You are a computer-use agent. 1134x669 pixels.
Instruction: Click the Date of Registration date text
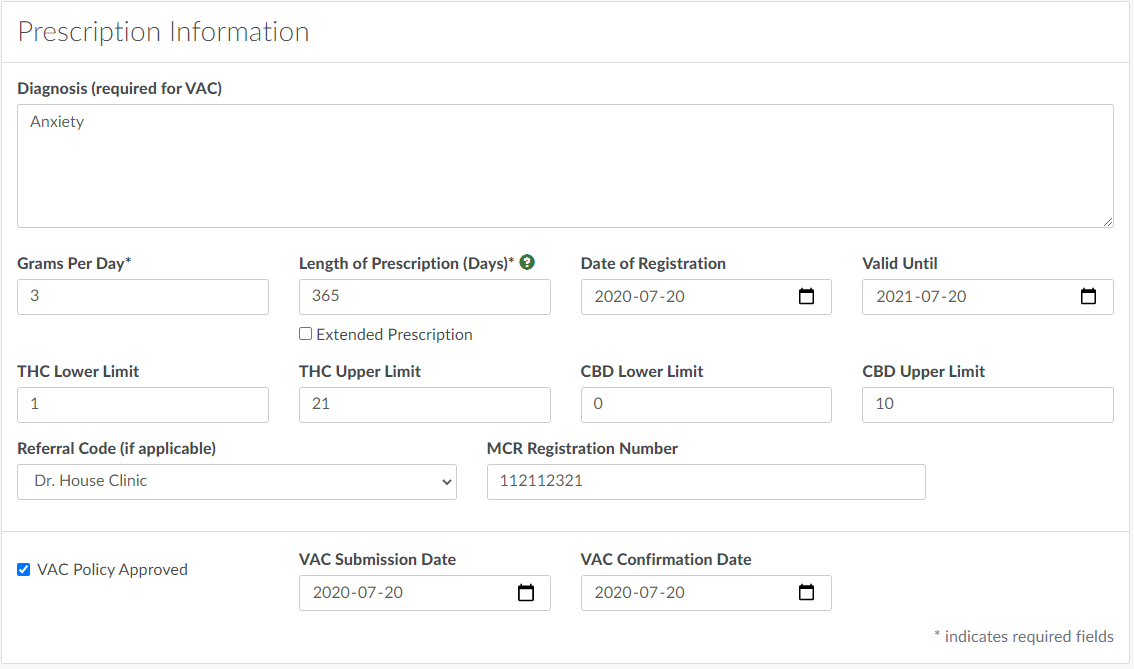point(640,297)
